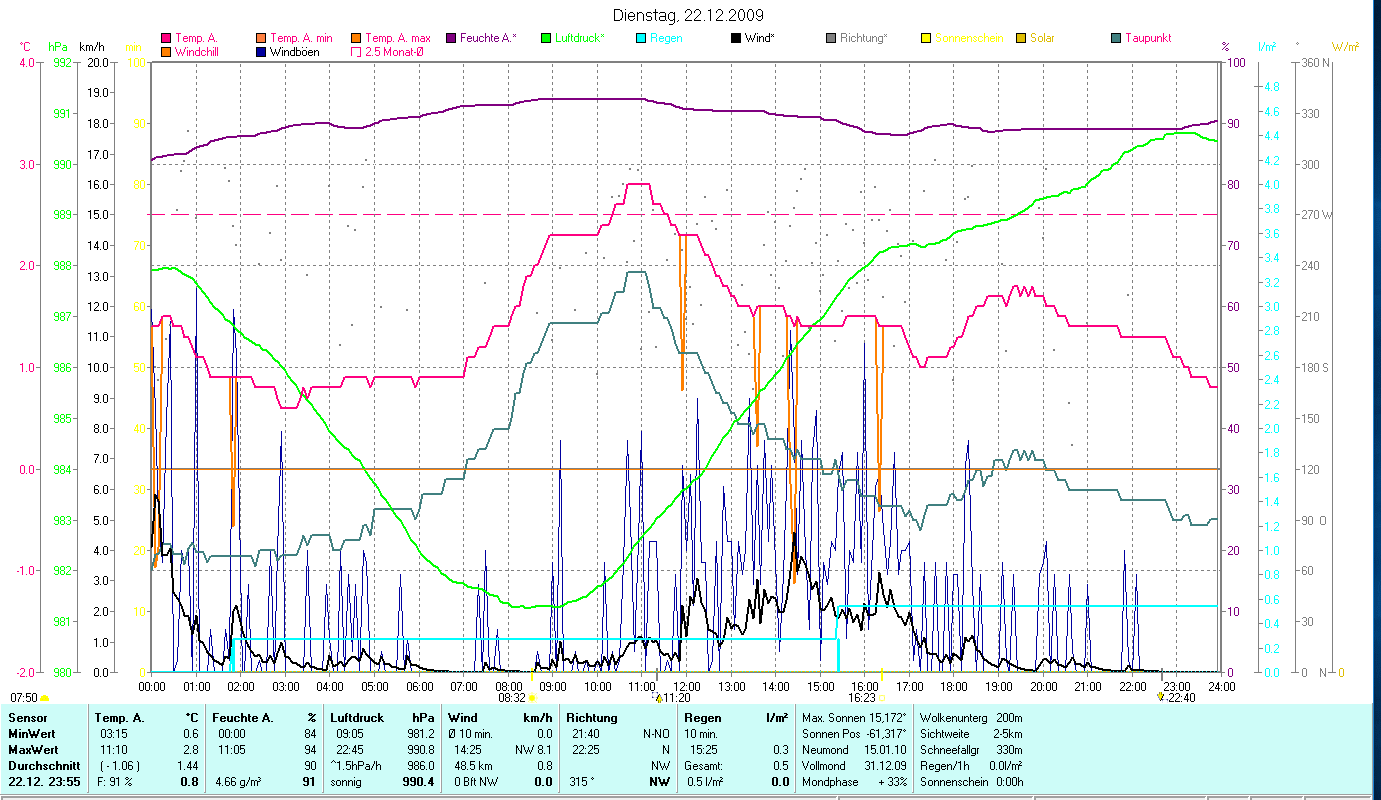This screenshot has width=1381, height=800.
Task: Click the Taupunkt legend label
Action: click(x=1148, y=38)
